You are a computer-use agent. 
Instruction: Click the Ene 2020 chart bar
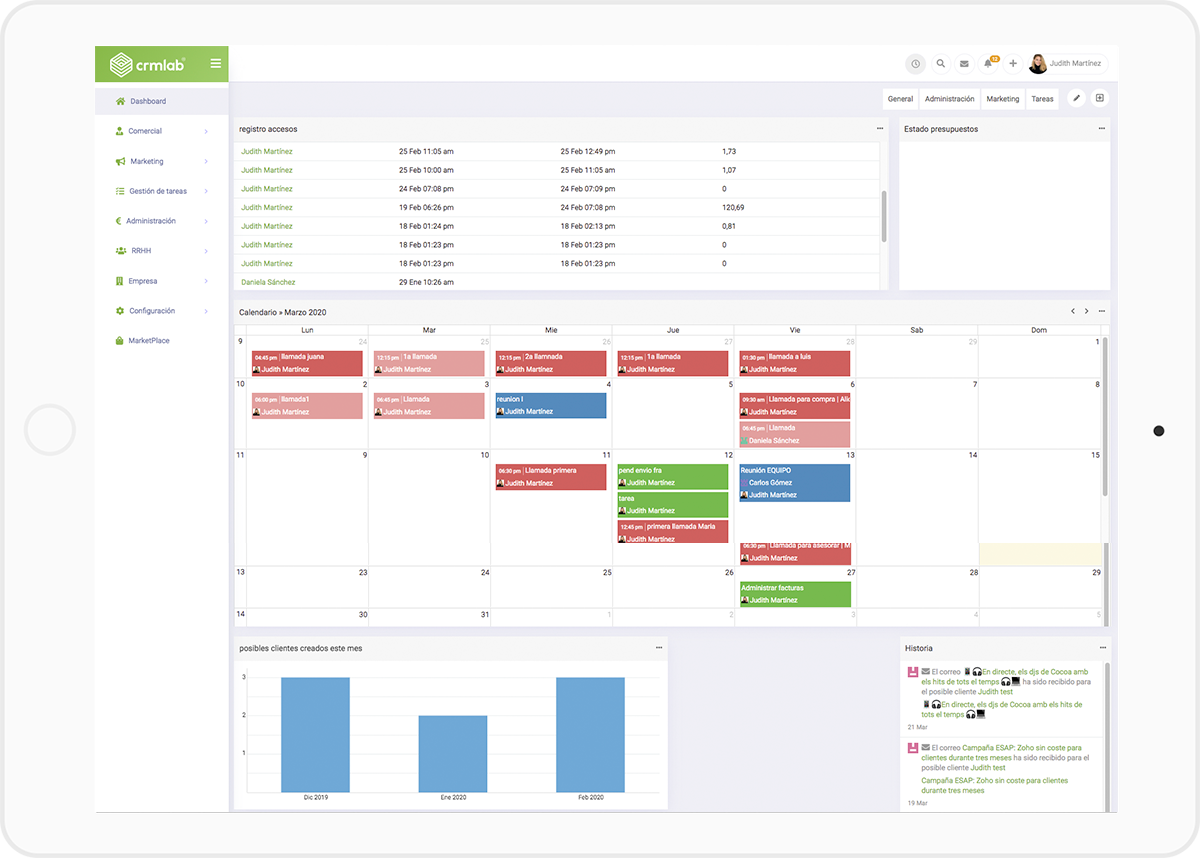453,754
